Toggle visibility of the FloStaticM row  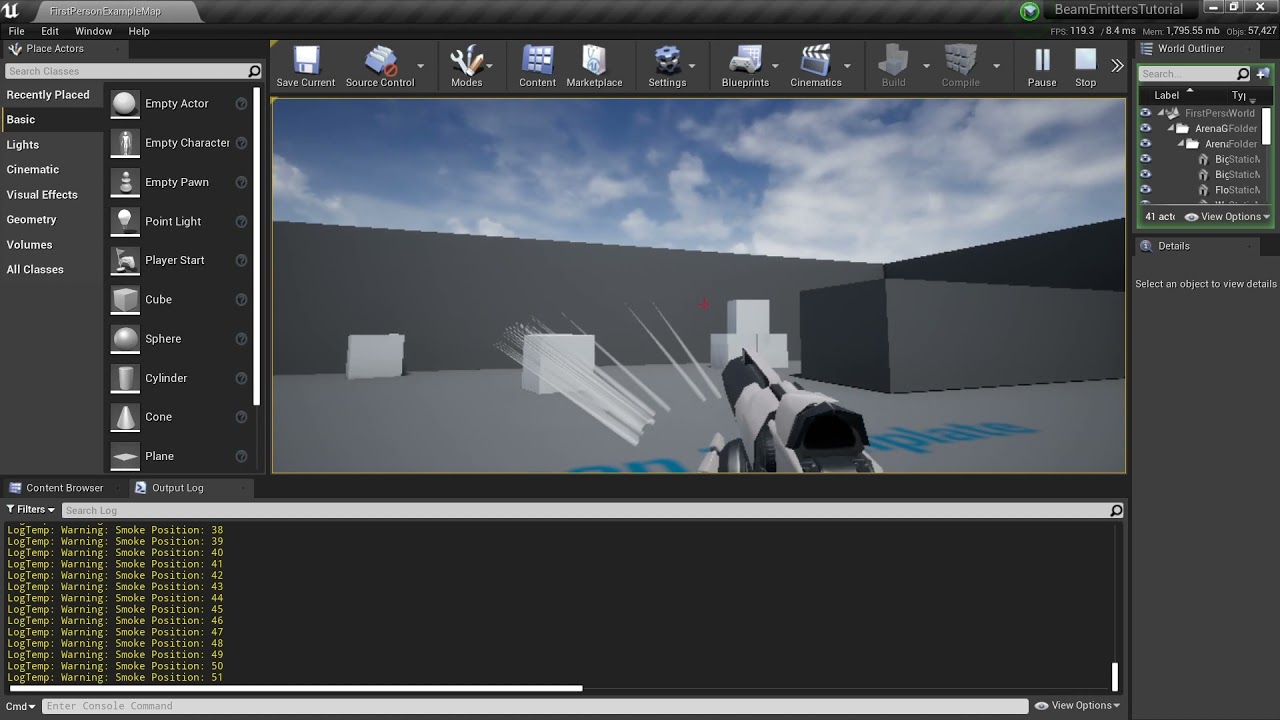pos(1146,190)
